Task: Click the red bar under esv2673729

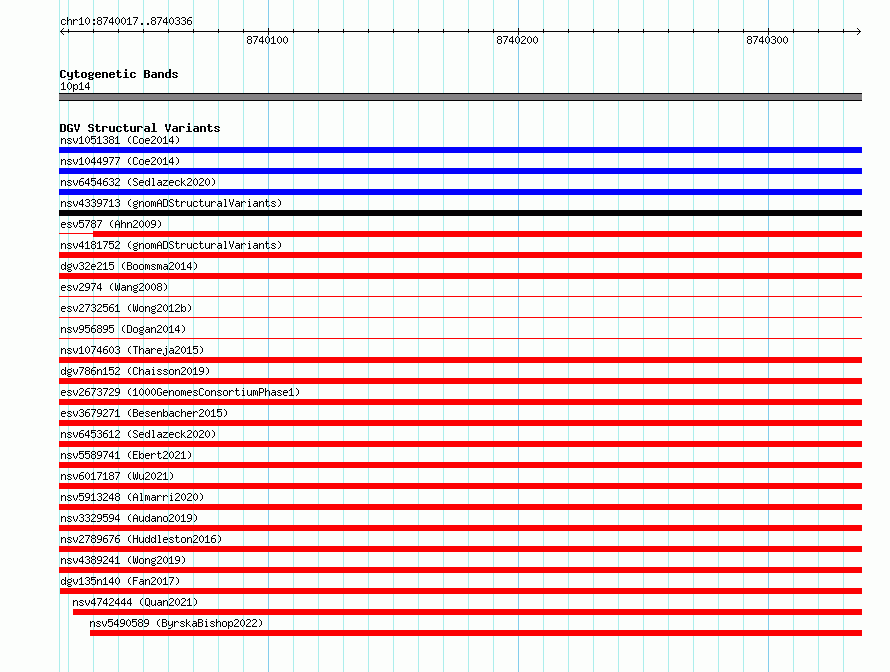Action: tap(460, 402)
